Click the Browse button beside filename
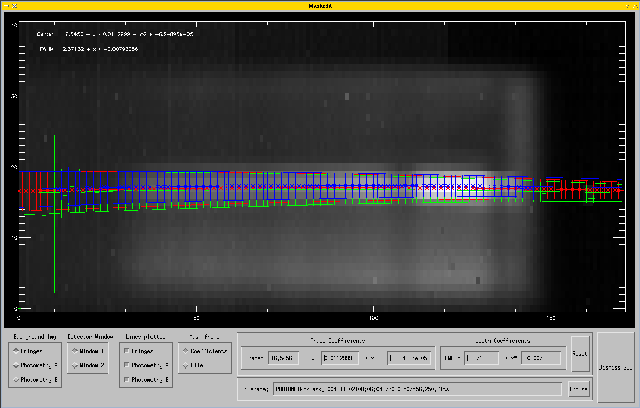Viewport: 640px width, 408px height. tap(578, 389)
